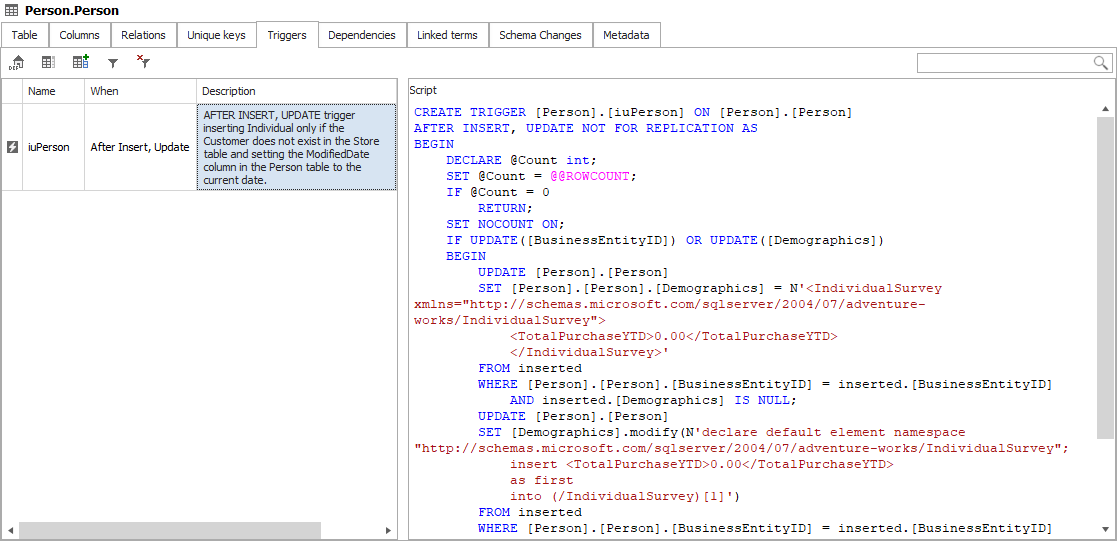
Task: Select the Metadata tab
Action: pyautogui.click(x=626, y=35)
